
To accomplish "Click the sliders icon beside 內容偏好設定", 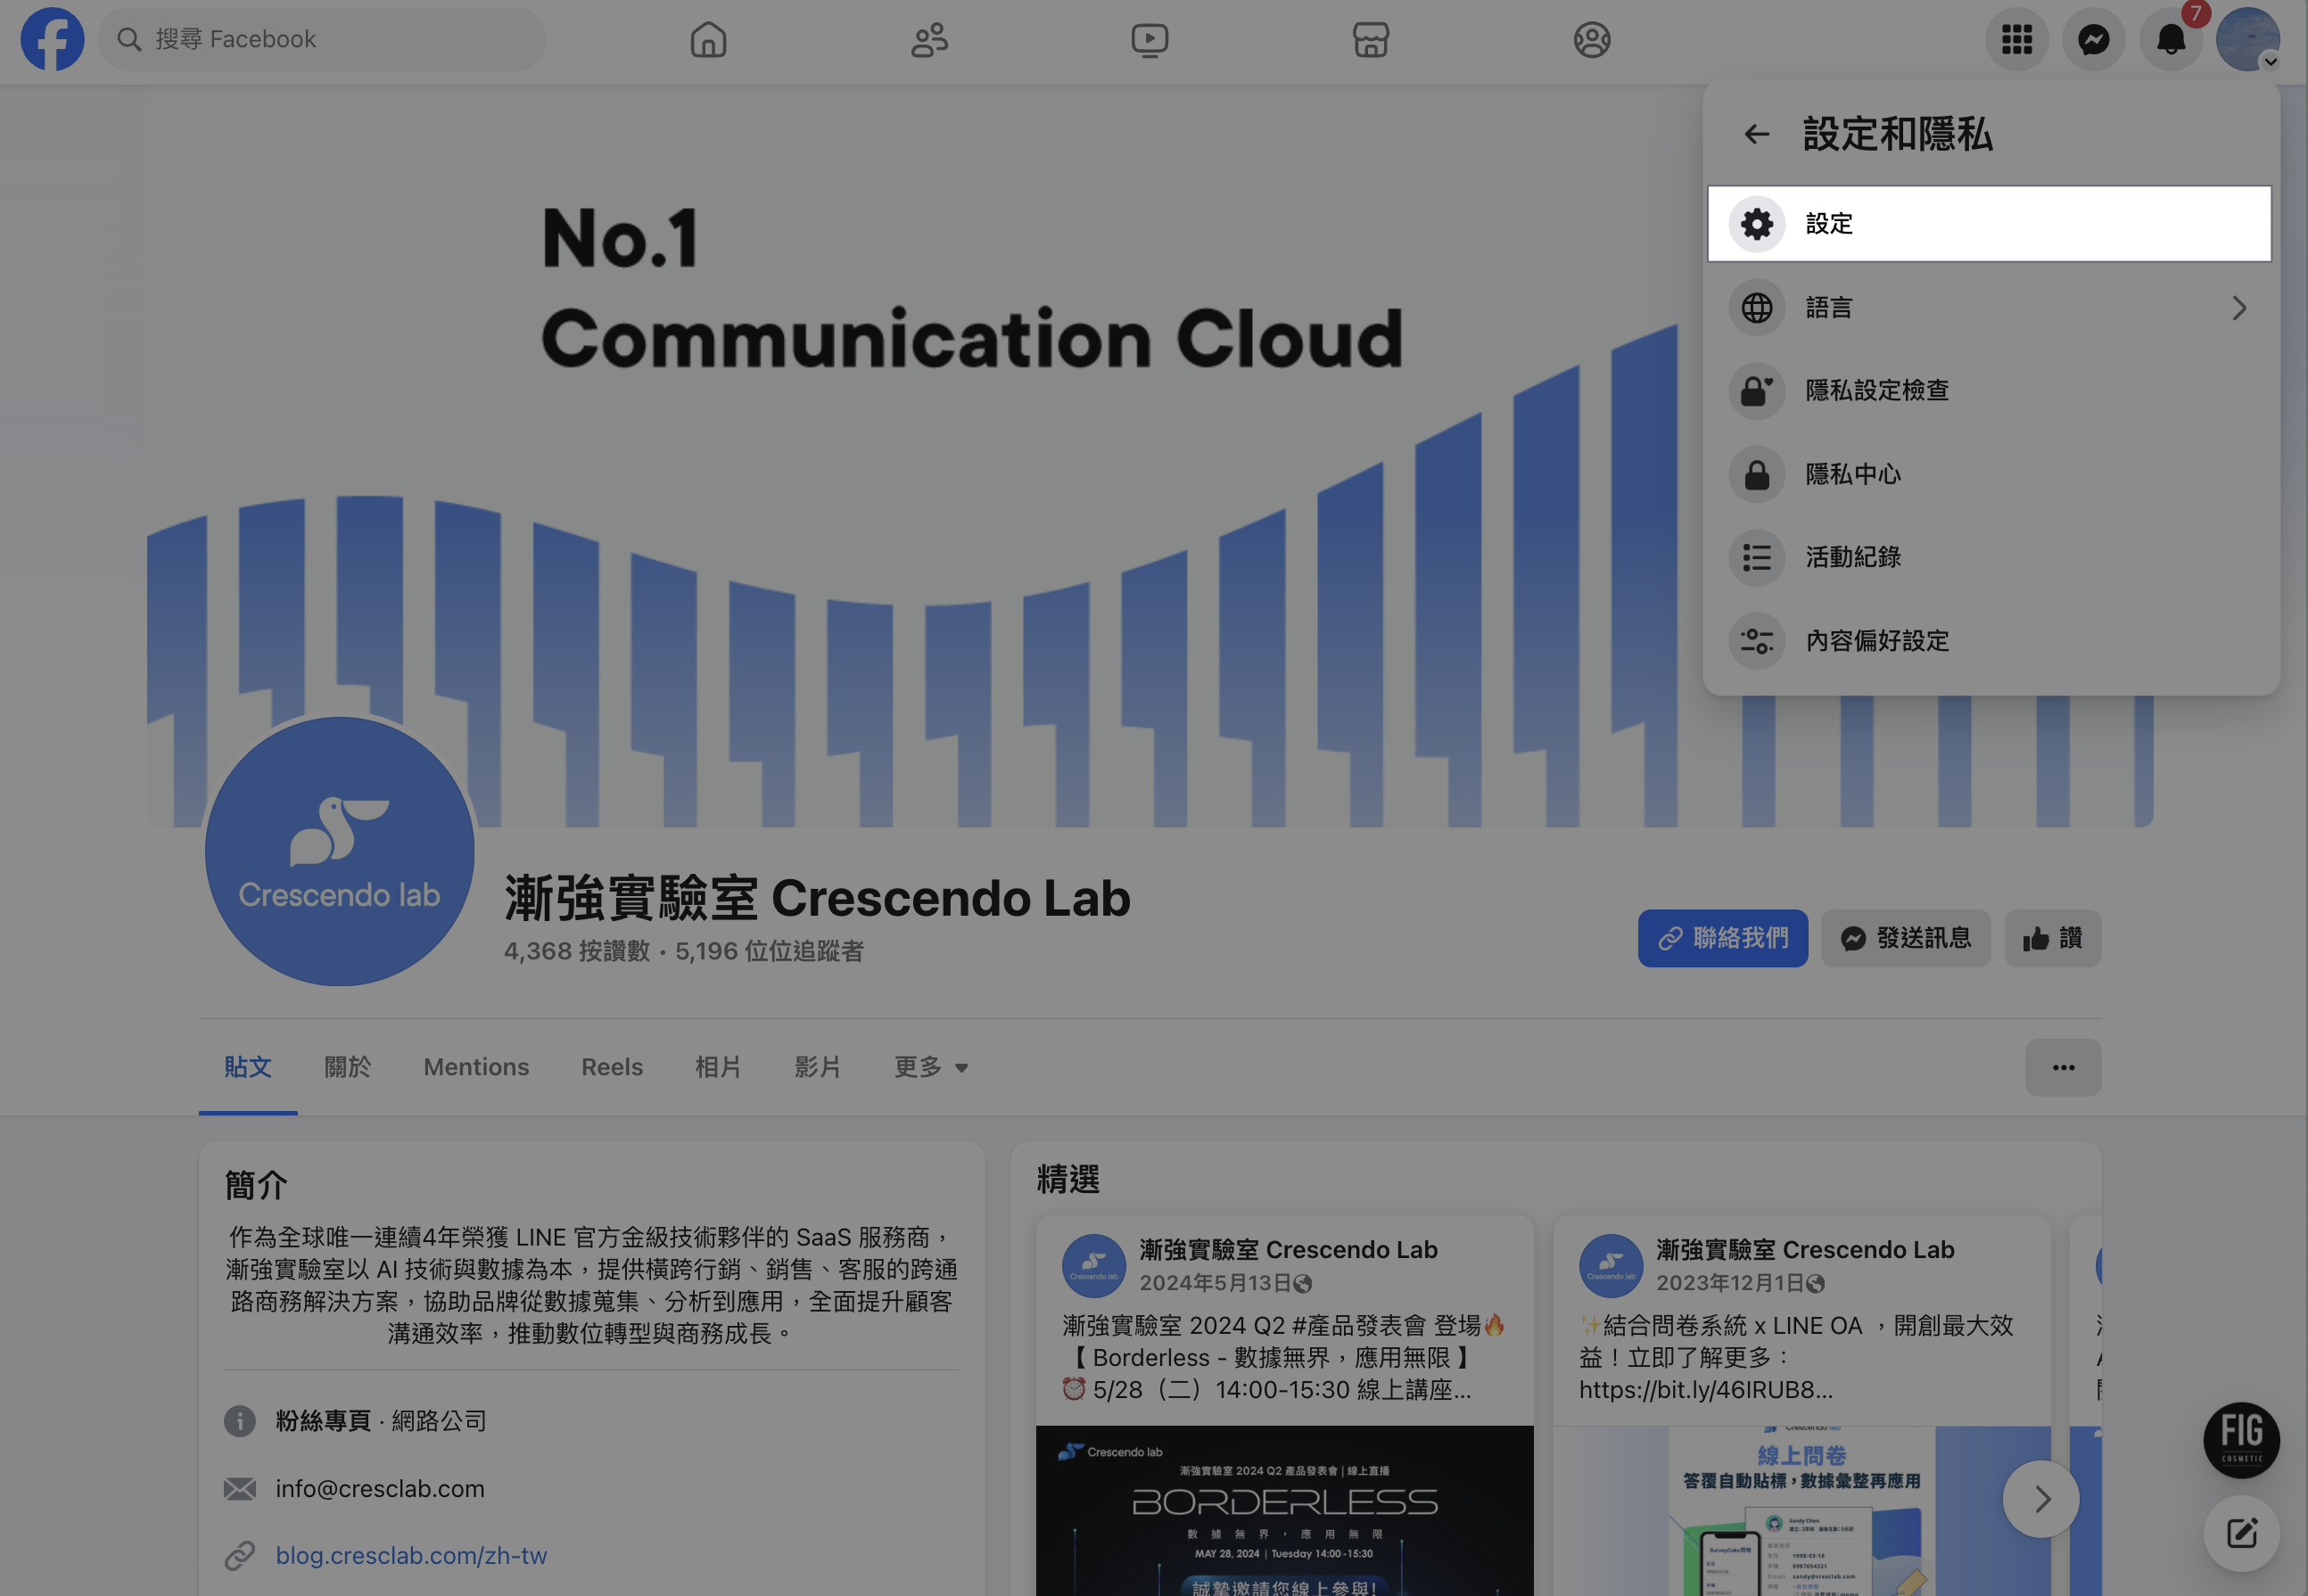I will 1757,641.
